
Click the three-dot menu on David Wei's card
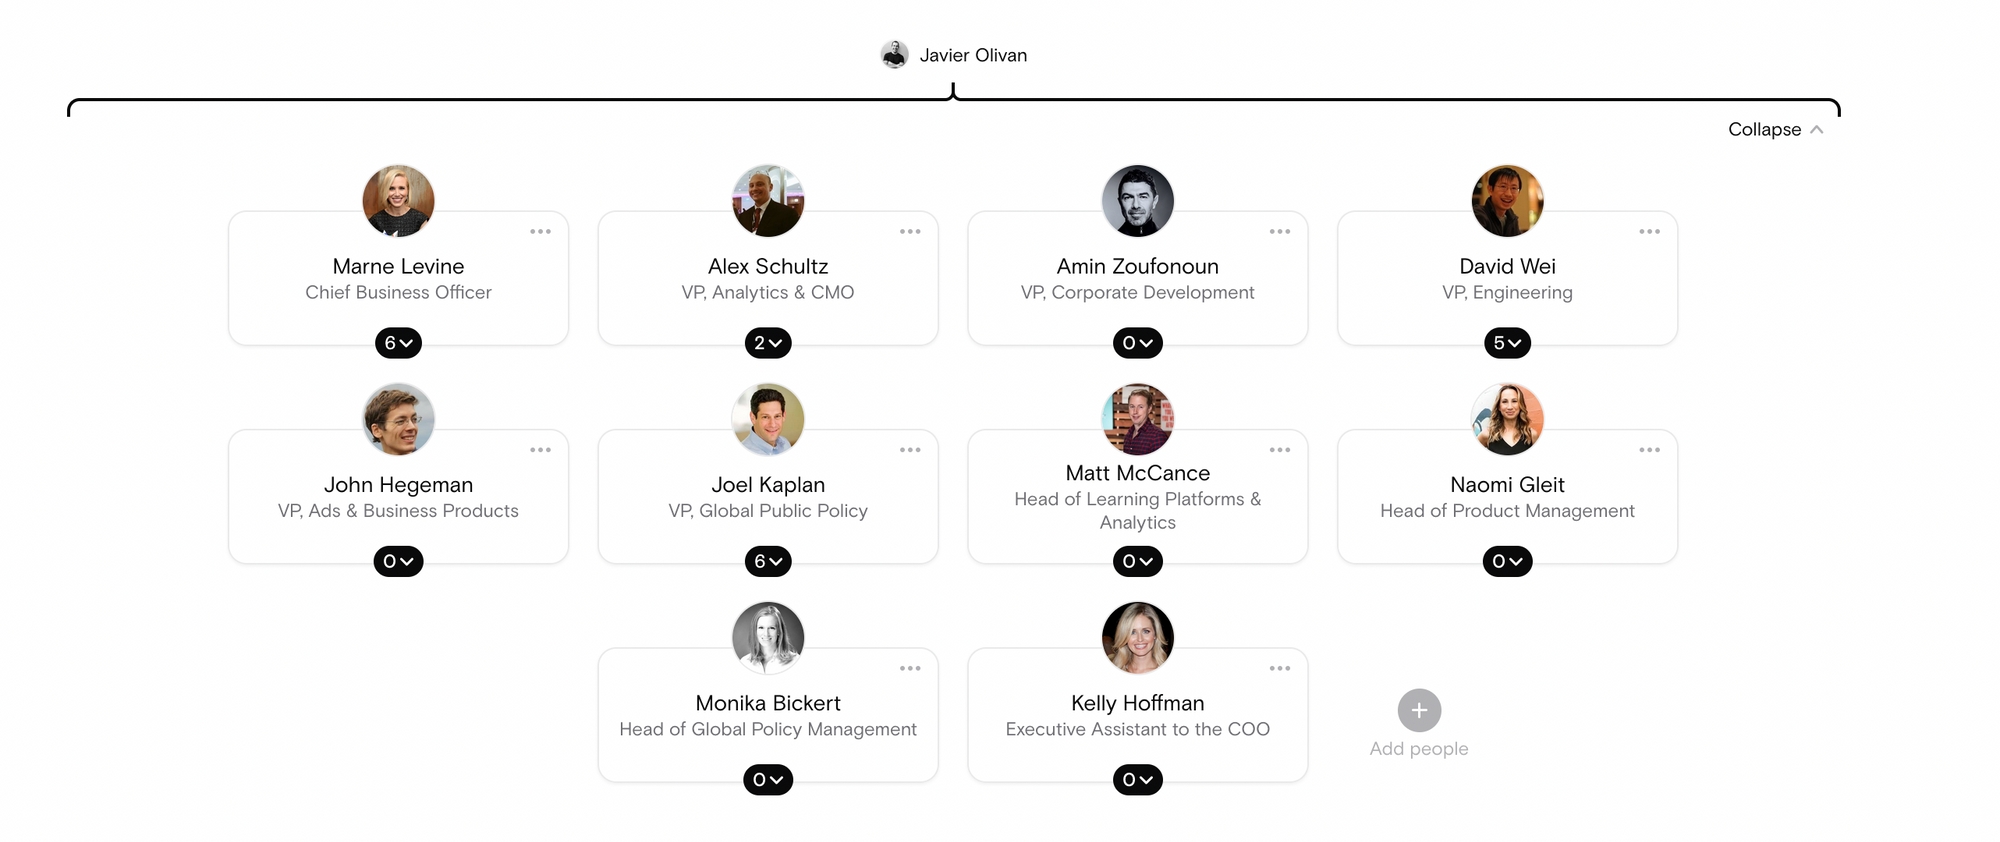[1649, 231]
